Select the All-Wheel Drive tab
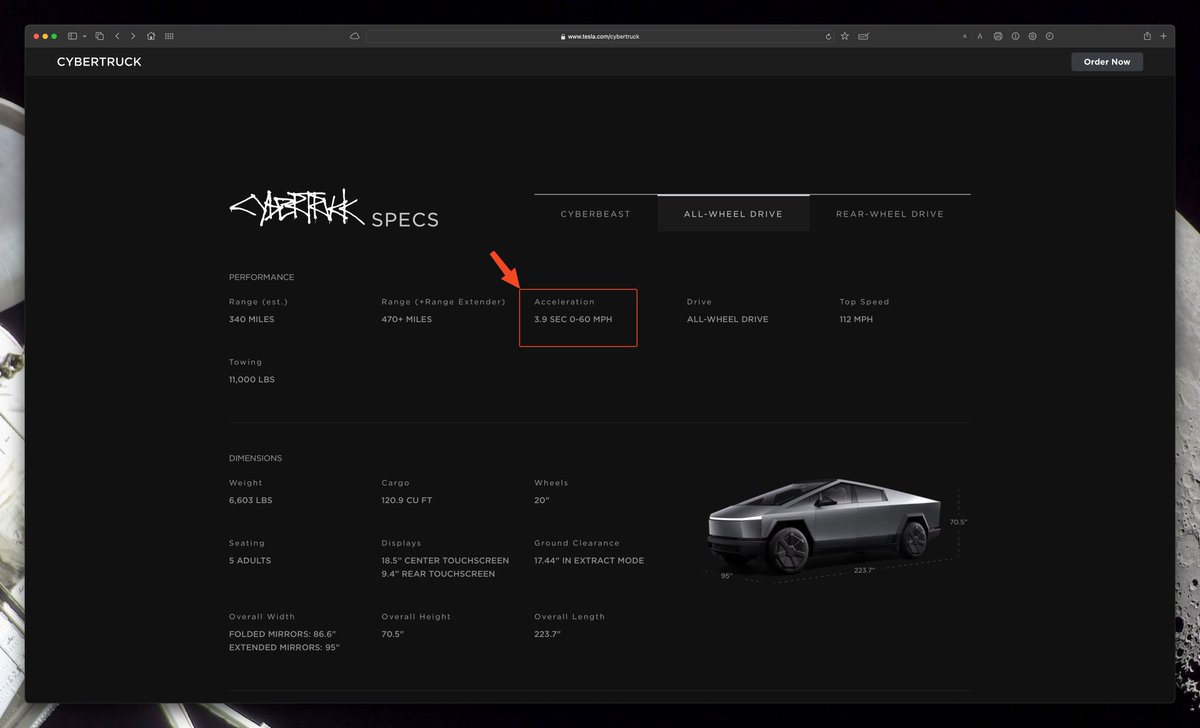The image size is (1200, 728). [x=733, y=214]
